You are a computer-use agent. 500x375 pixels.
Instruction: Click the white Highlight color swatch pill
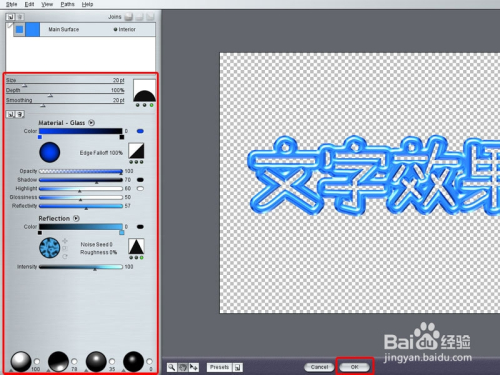pos(140,188)
